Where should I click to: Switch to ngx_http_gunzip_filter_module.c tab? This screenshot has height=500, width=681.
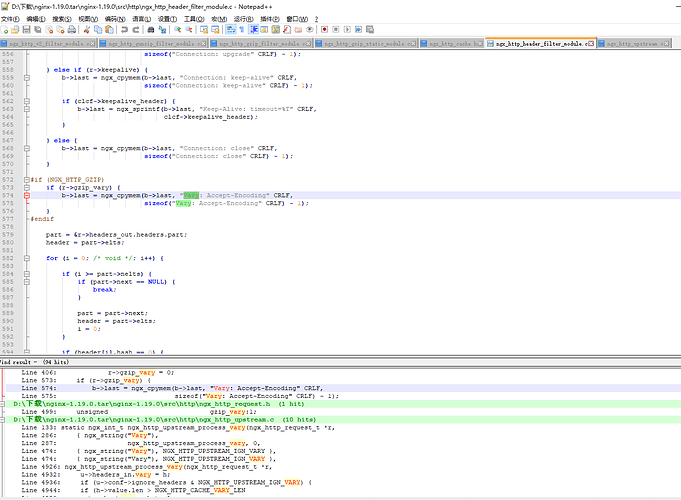click(153, 43)
